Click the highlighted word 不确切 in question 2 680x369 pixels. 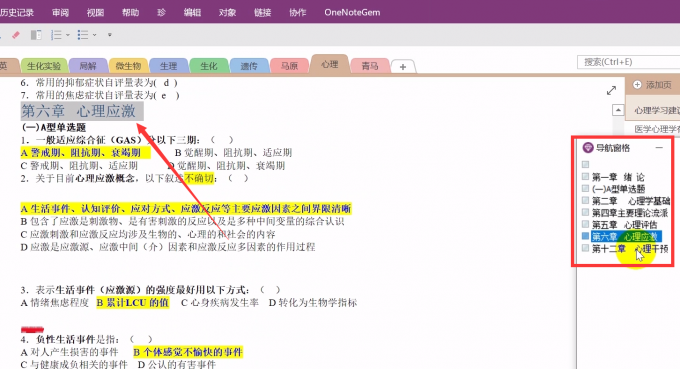pos(199,178)
